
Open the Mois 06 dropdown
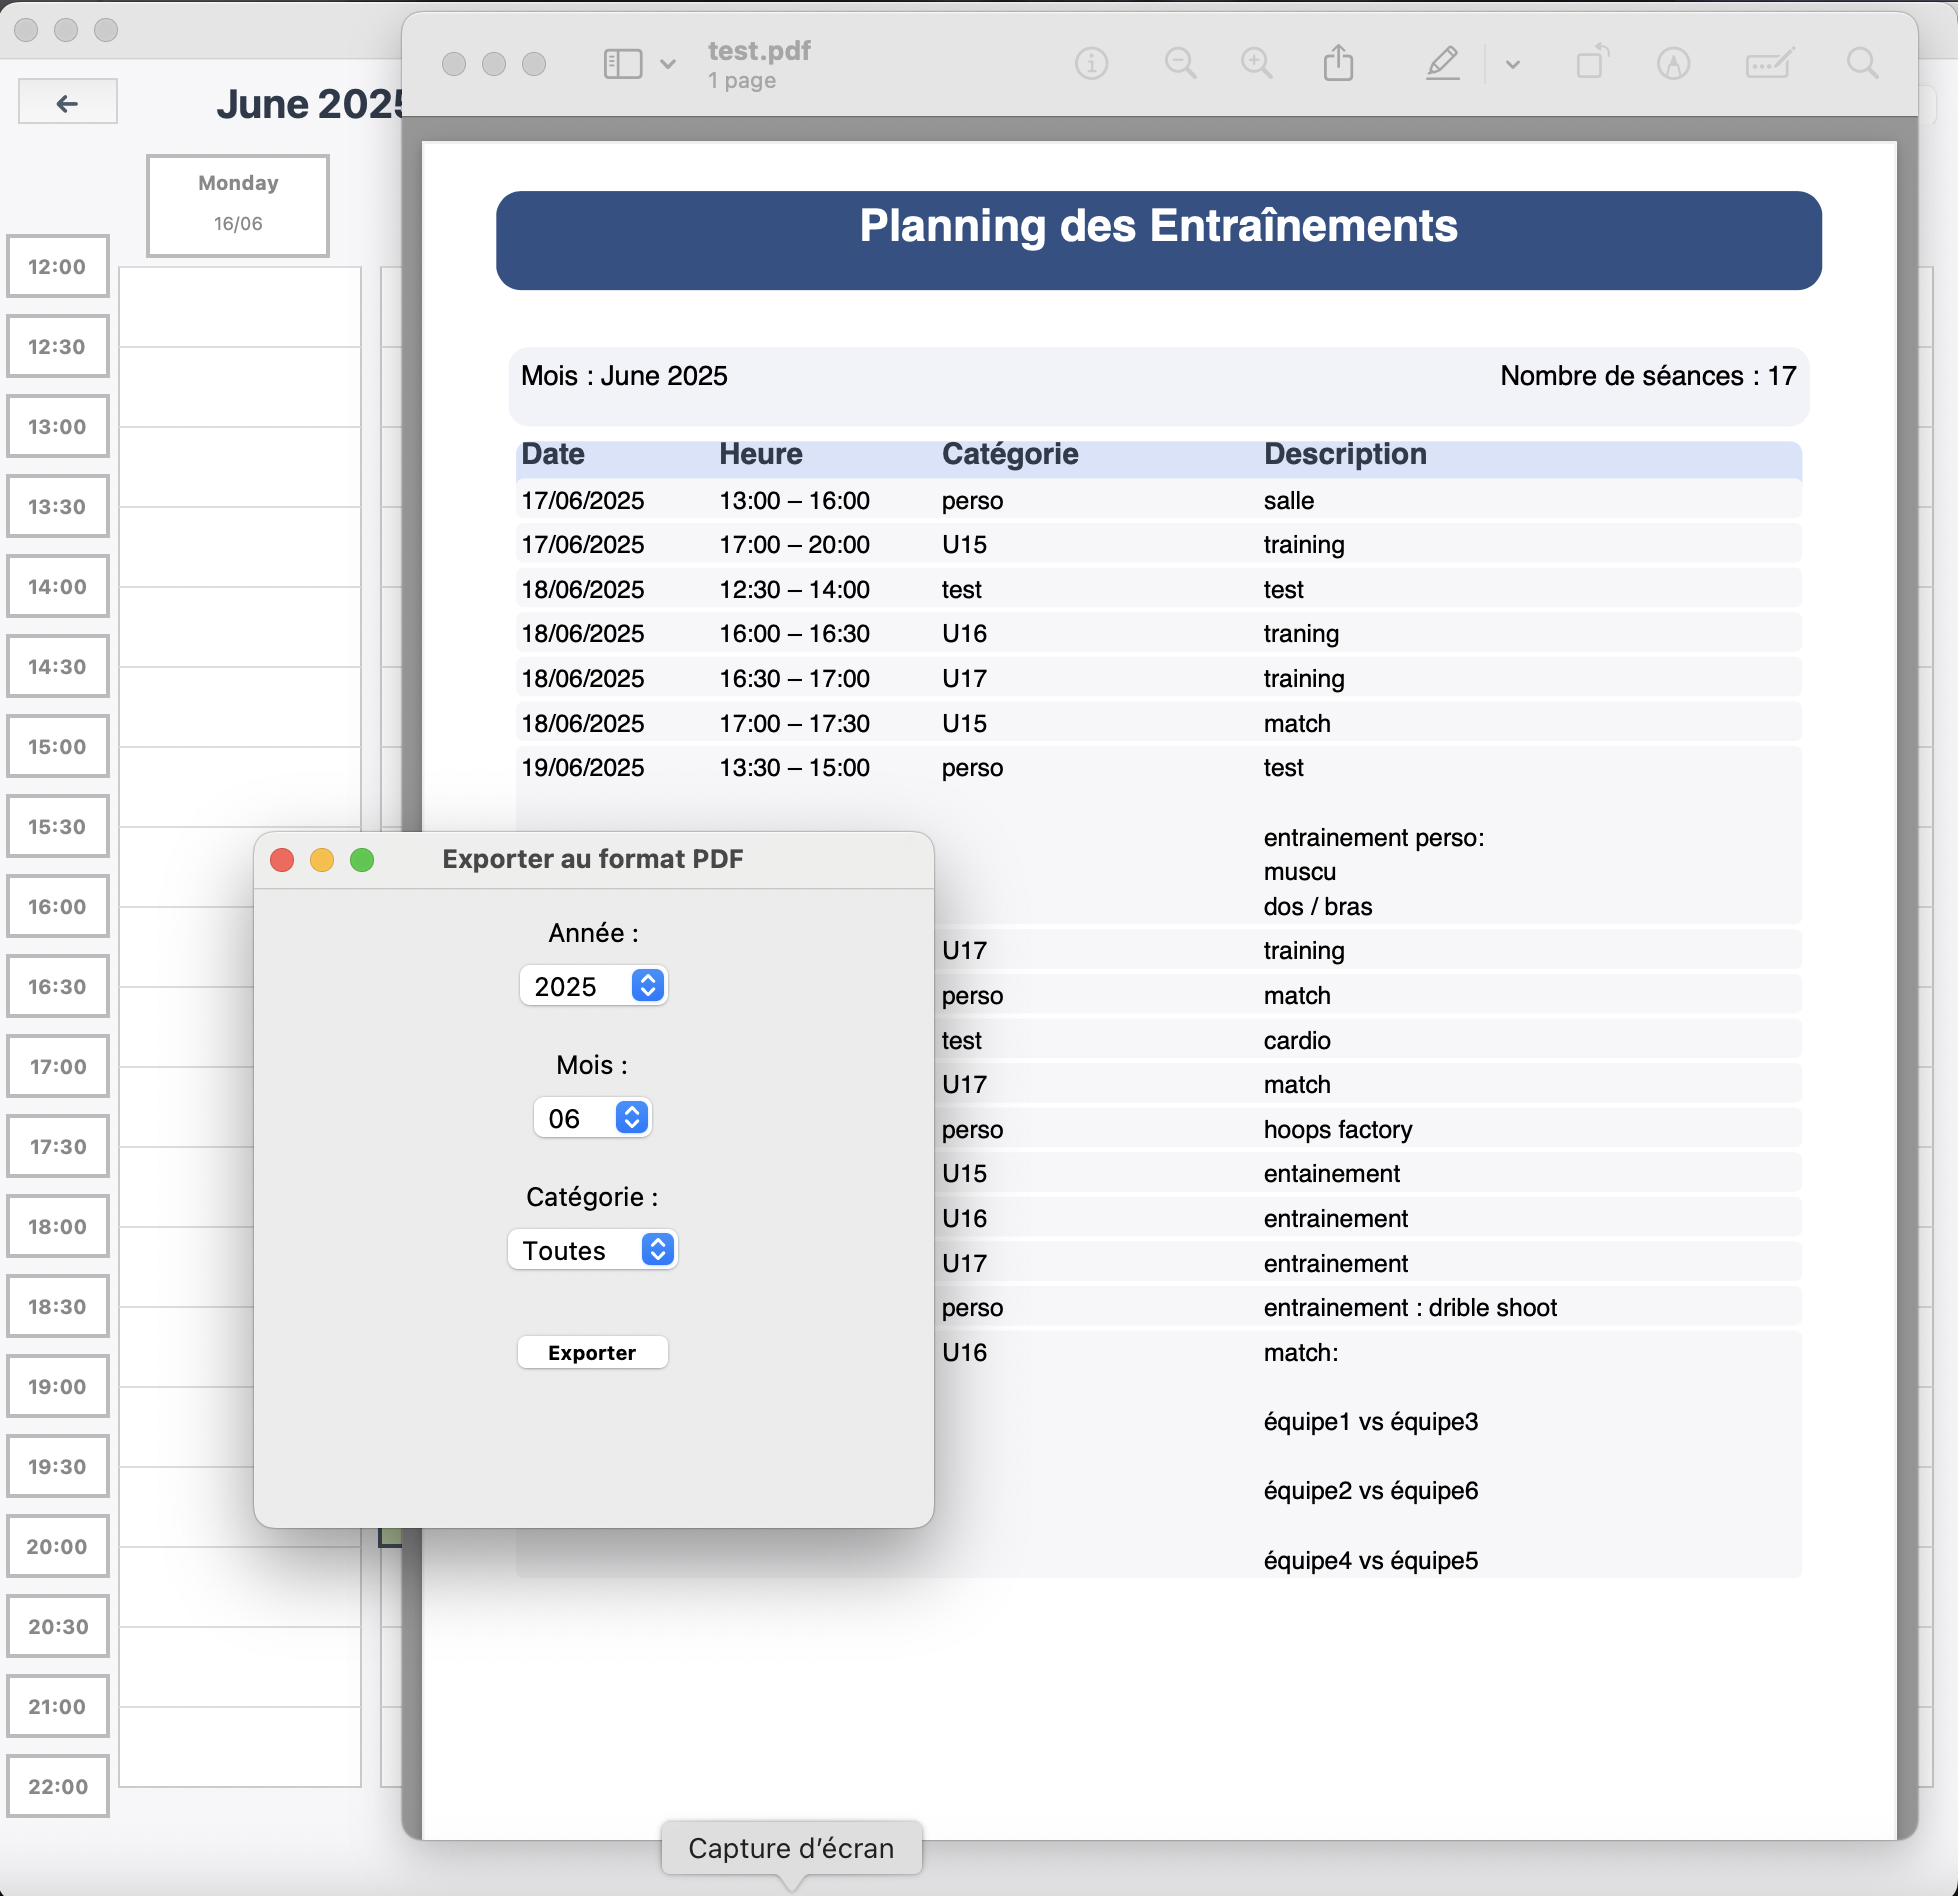pos(592,1118)
